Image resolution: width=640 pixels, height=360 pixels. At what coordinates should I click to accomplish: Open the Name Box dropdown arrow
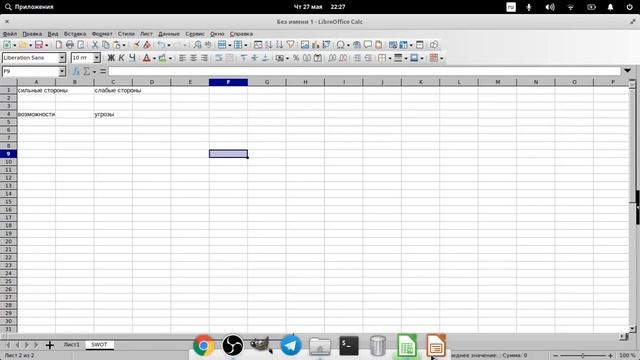click(x=62, y=71)
